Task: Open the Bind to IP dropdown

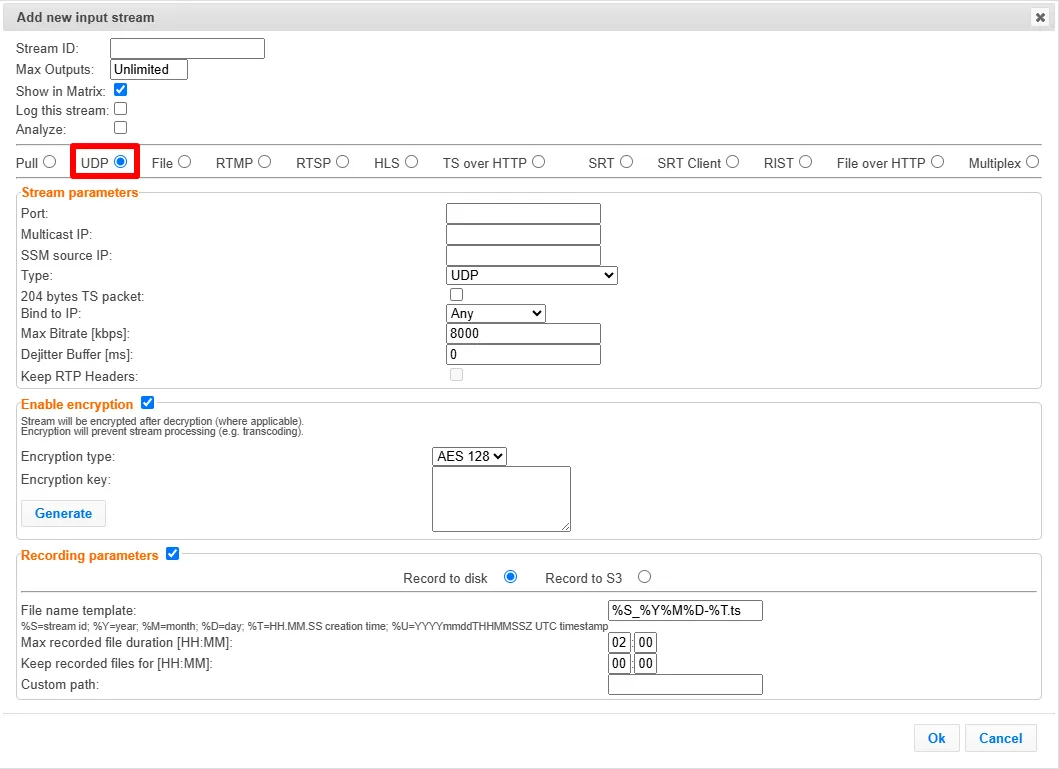Action: [496, 313]
